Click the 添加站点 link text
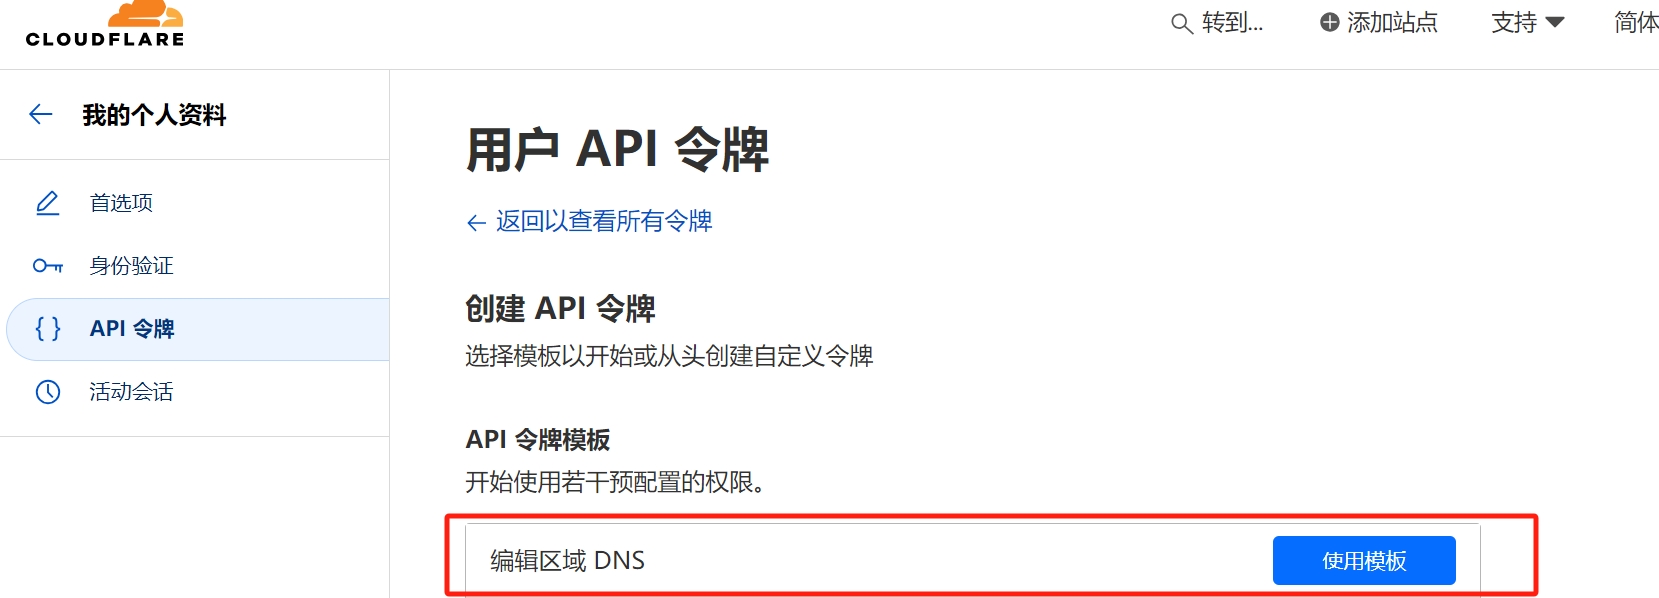Image resolution: width=1659 pixels, height=598 pixels. [1392, 22]
